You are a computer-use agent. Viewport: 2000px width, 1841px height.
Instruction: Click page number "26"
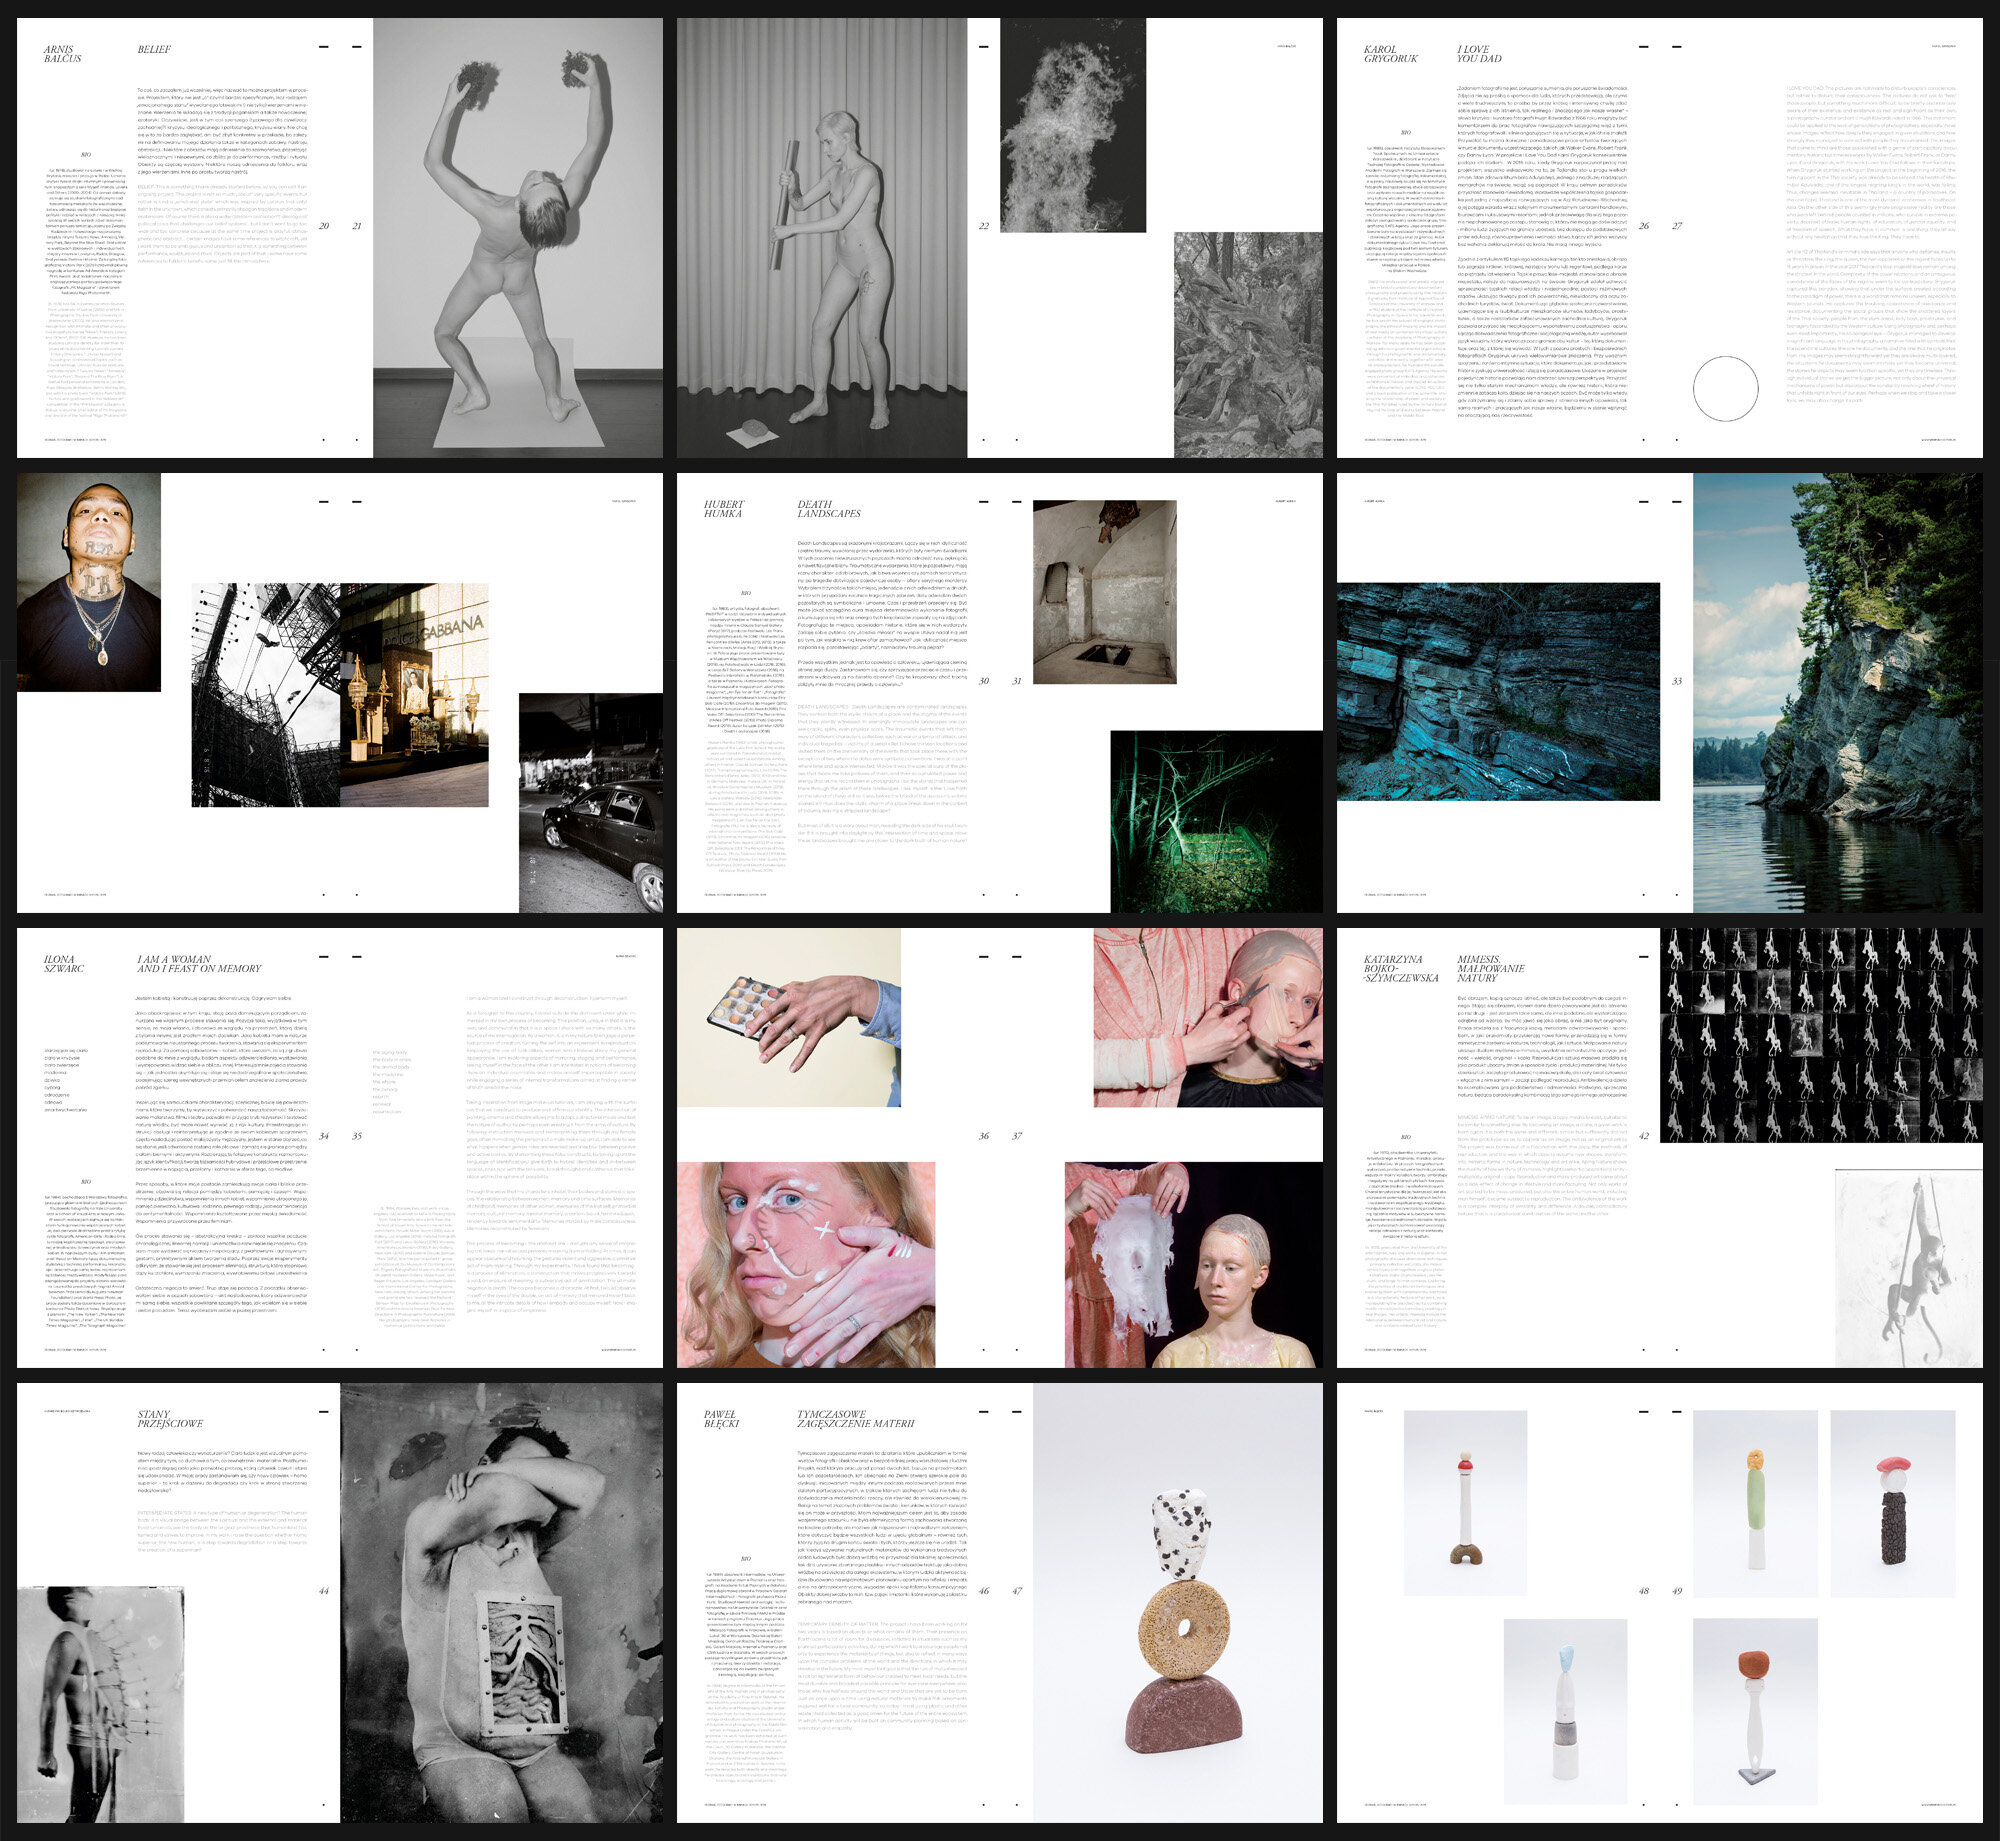[1644, 226]
